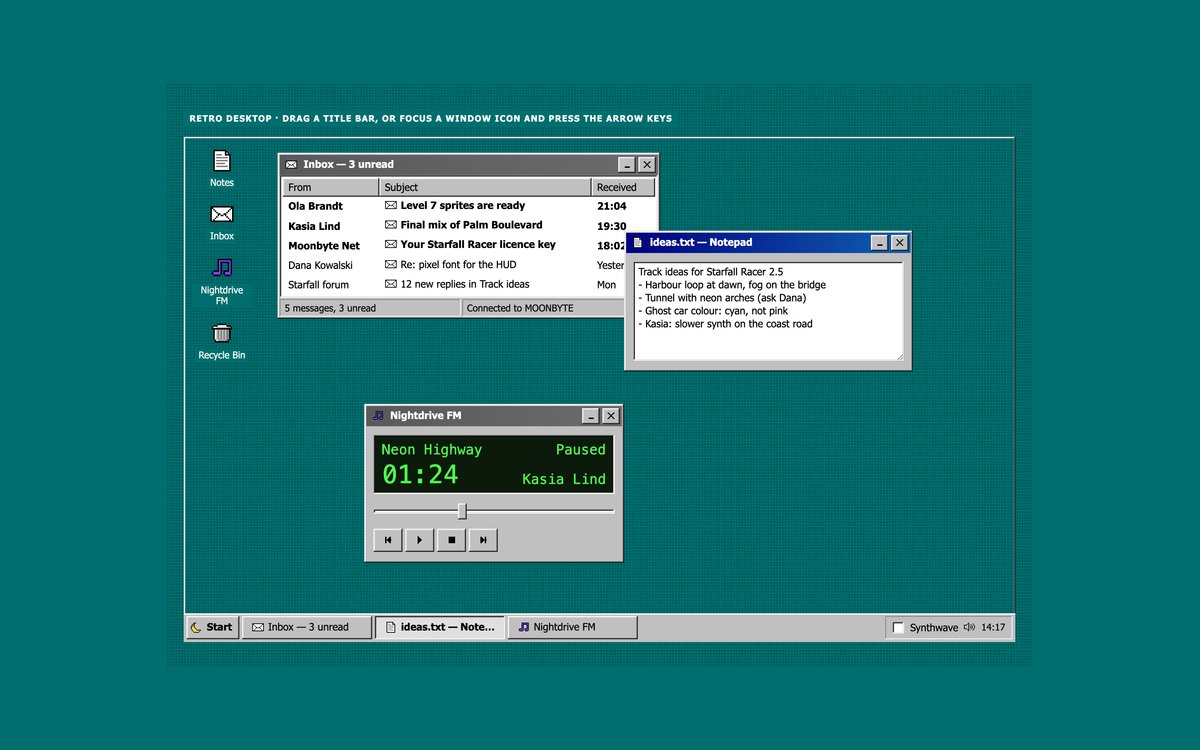Sort messages by the Subject column header
Screen dimensions: 1200x750
pyautogui.click(x=485, y=187)
